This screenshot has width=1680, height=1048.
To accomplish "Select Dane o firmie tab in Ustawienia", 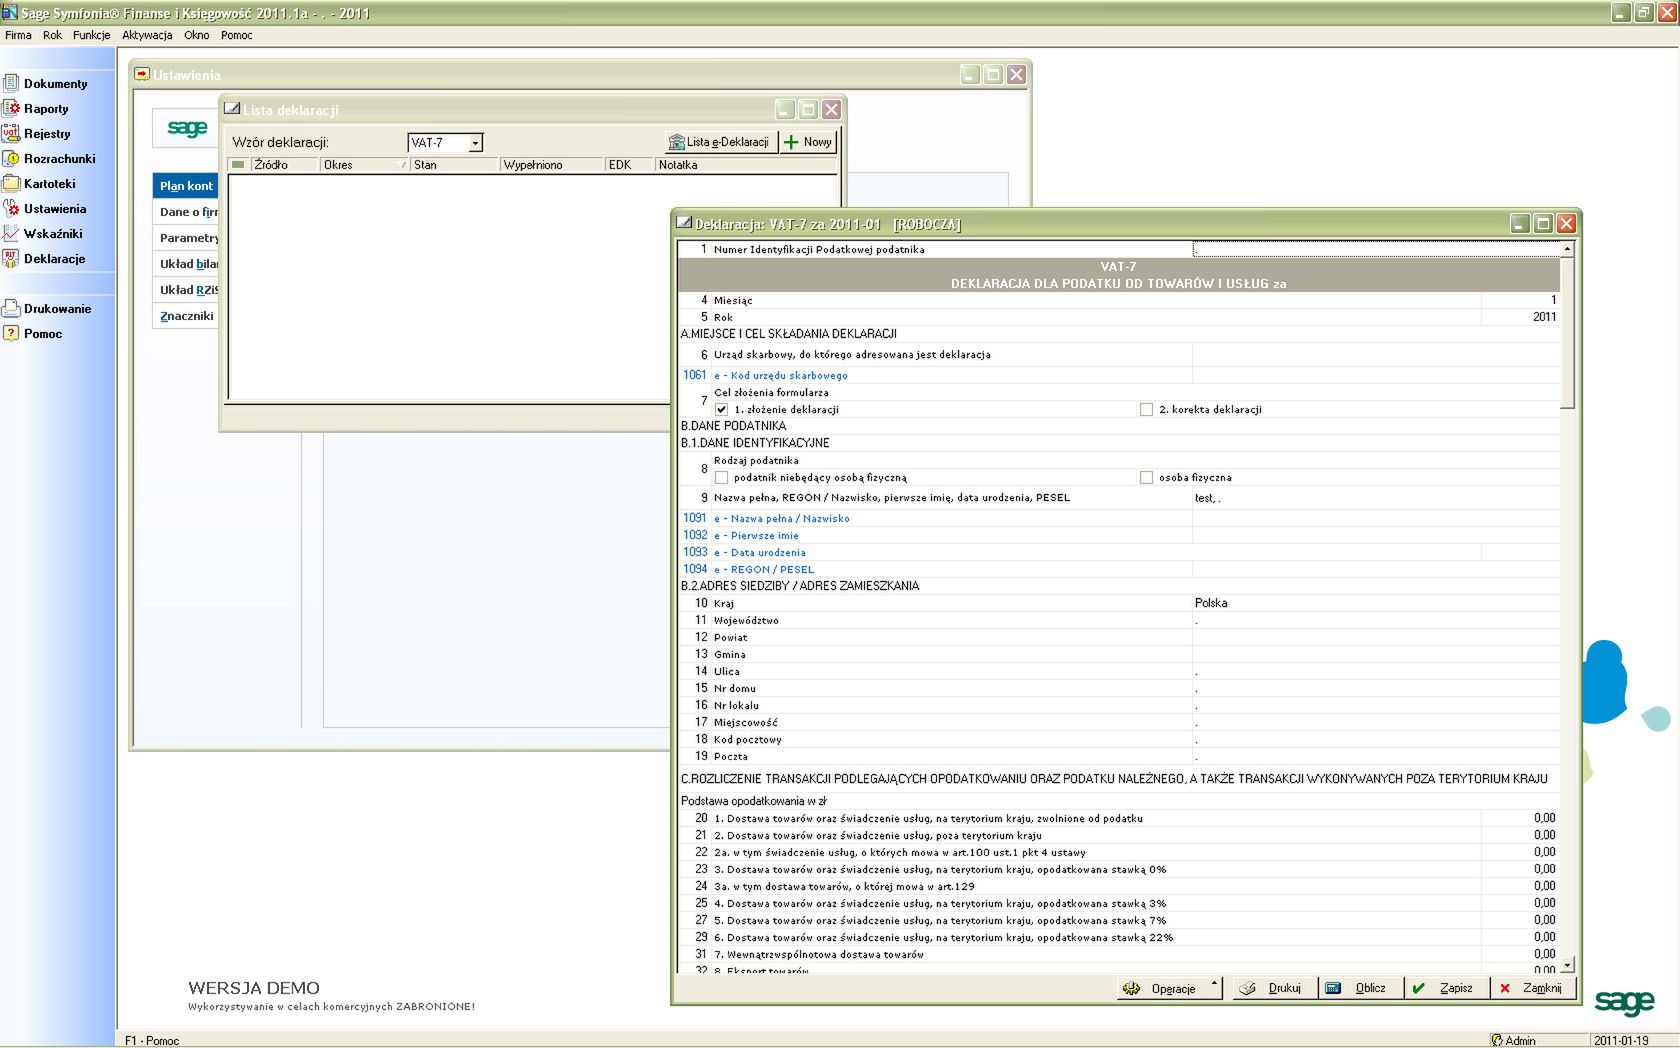I will click(186, 211).
